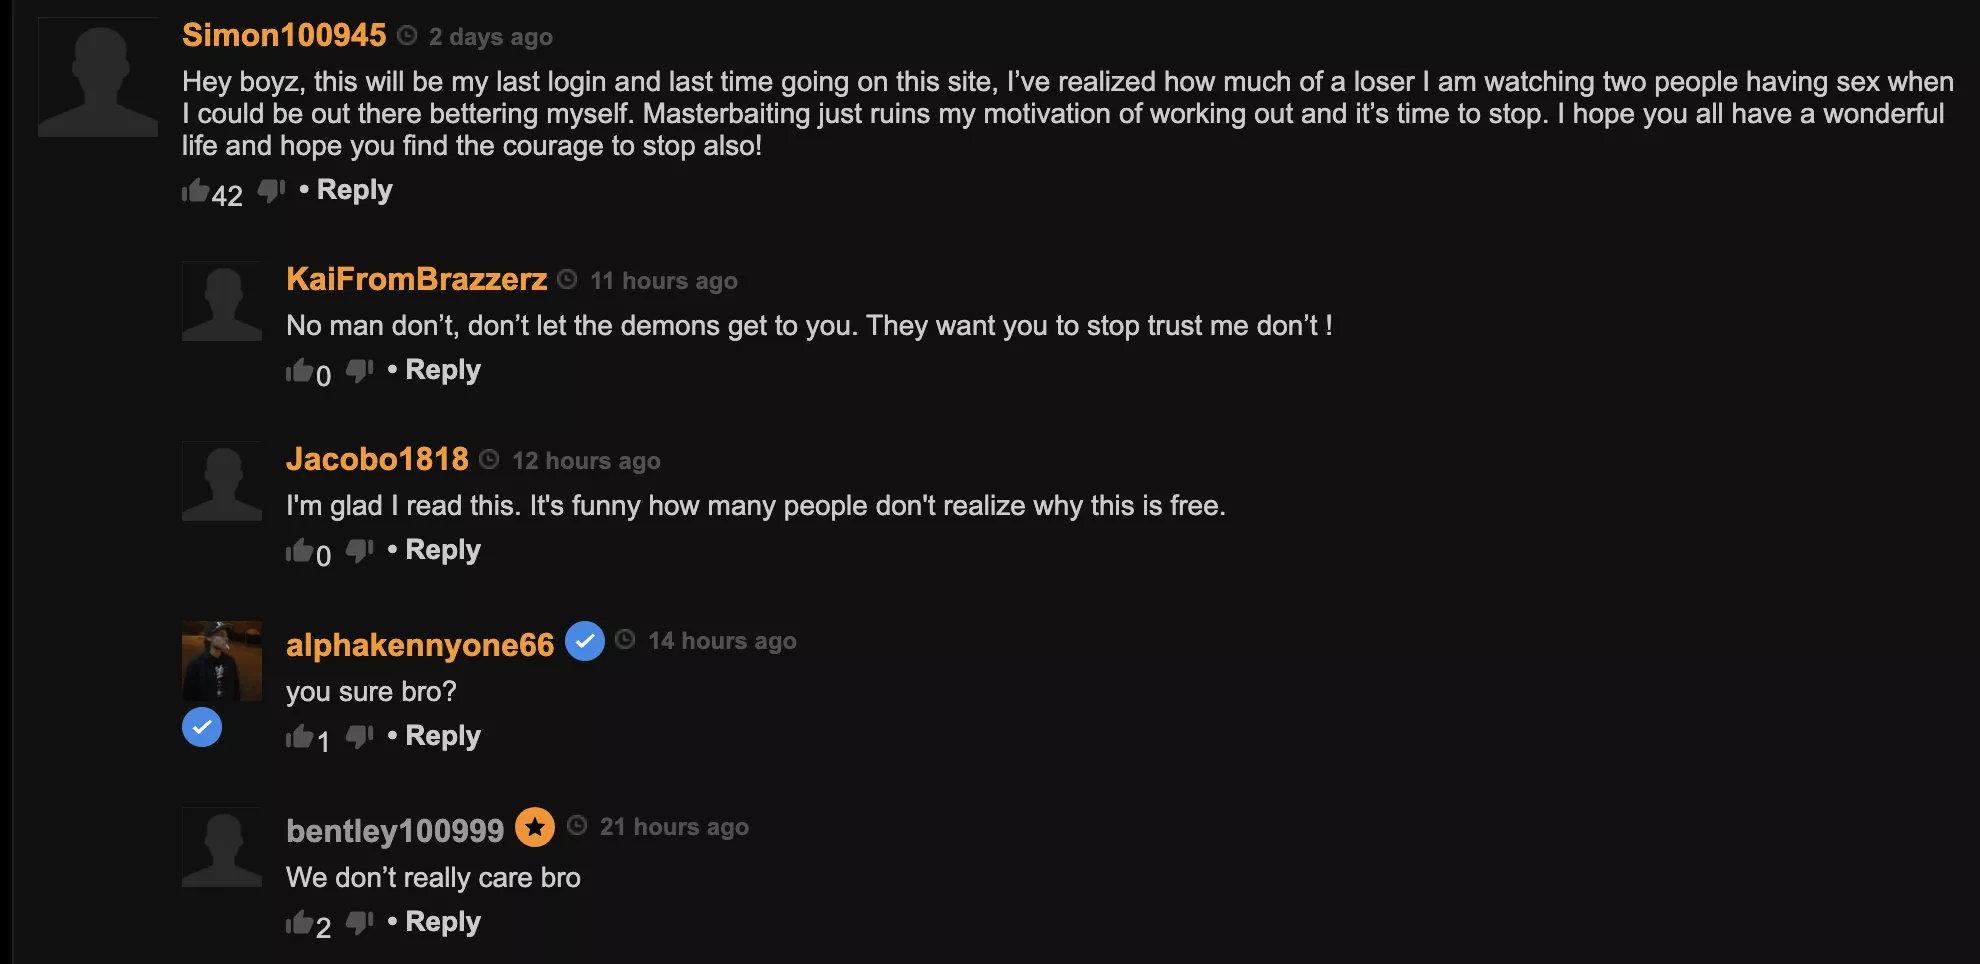Screen dimensions: 1980x964
Task: Thumbs up bentley100999's comment
Action: [x=299, y=923]
